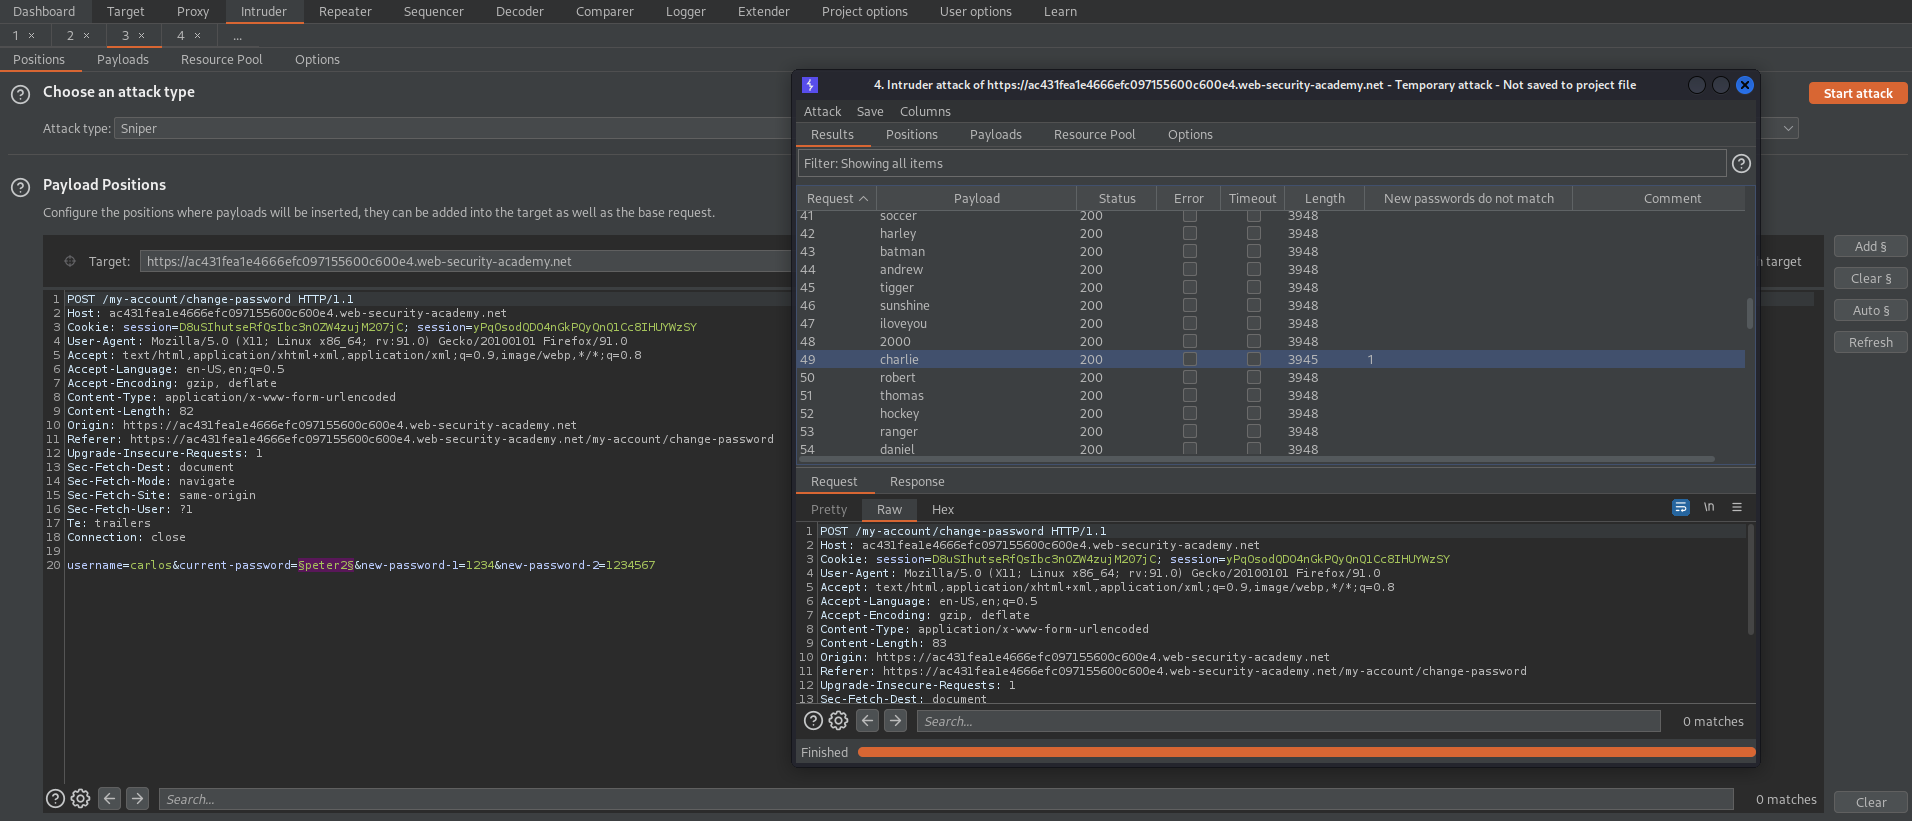
Task: Open help for Choose an attack type
Action: [20, 95]
